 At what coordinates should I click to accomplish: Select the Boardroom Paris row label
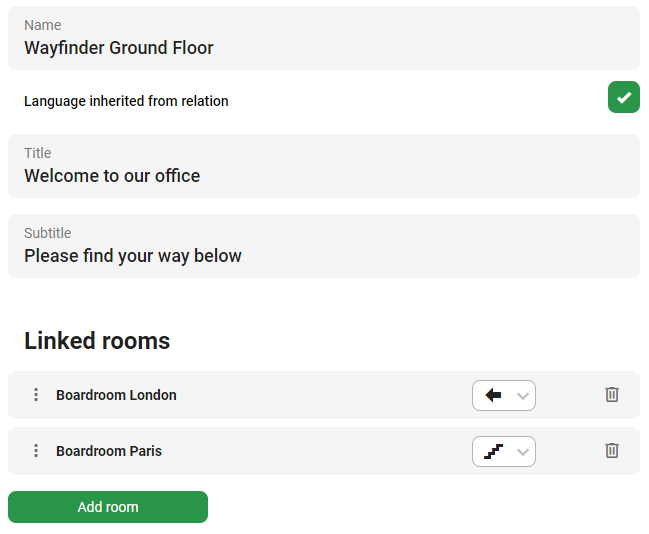point(109,451)
